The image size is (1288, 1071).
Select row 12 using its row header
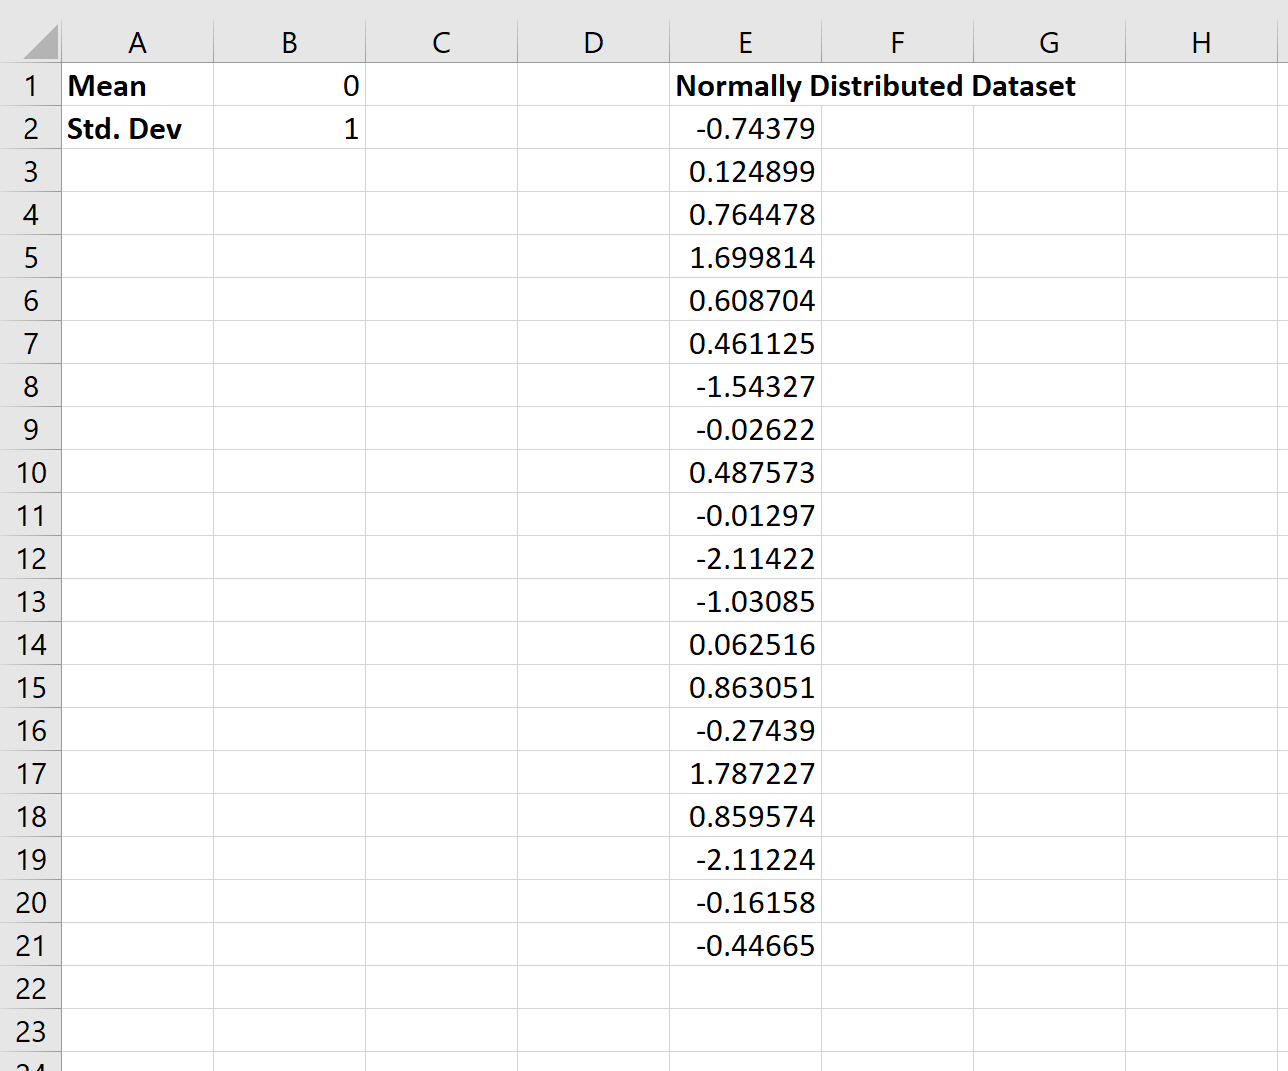[31, 558]
